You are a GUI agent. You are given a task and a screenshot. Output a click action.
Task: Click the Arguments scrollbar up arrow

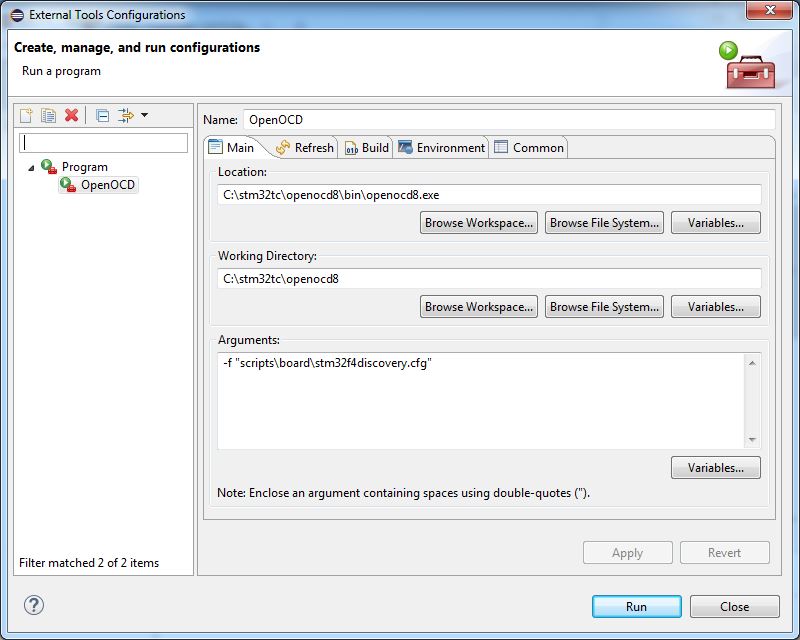pyautogui.click(x=752, y=363)
